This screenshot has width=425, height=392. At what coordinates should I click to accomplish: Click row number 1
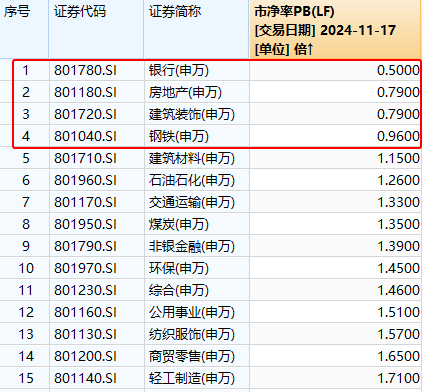pyautogui.click(x=26, y=70)
